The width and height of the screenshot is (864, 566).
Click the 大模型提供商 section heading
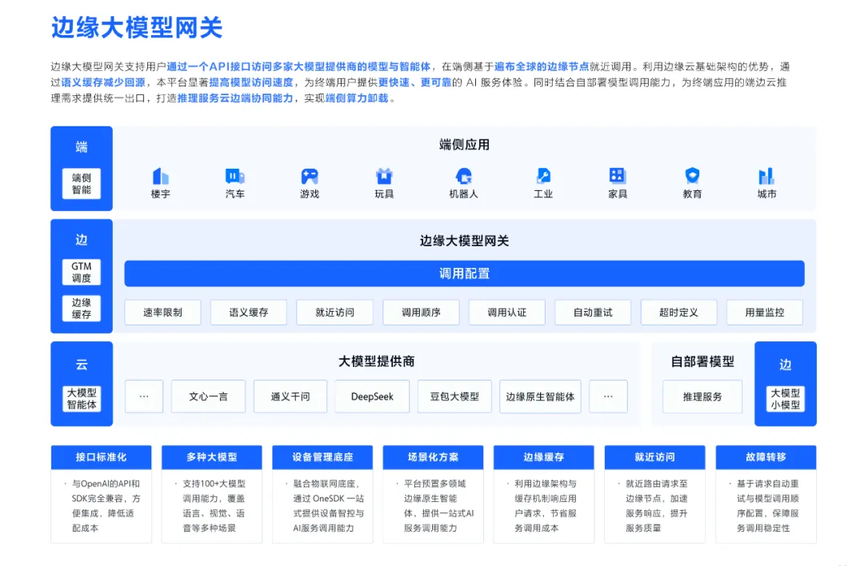pyautogui.click(x=376, y=362)
